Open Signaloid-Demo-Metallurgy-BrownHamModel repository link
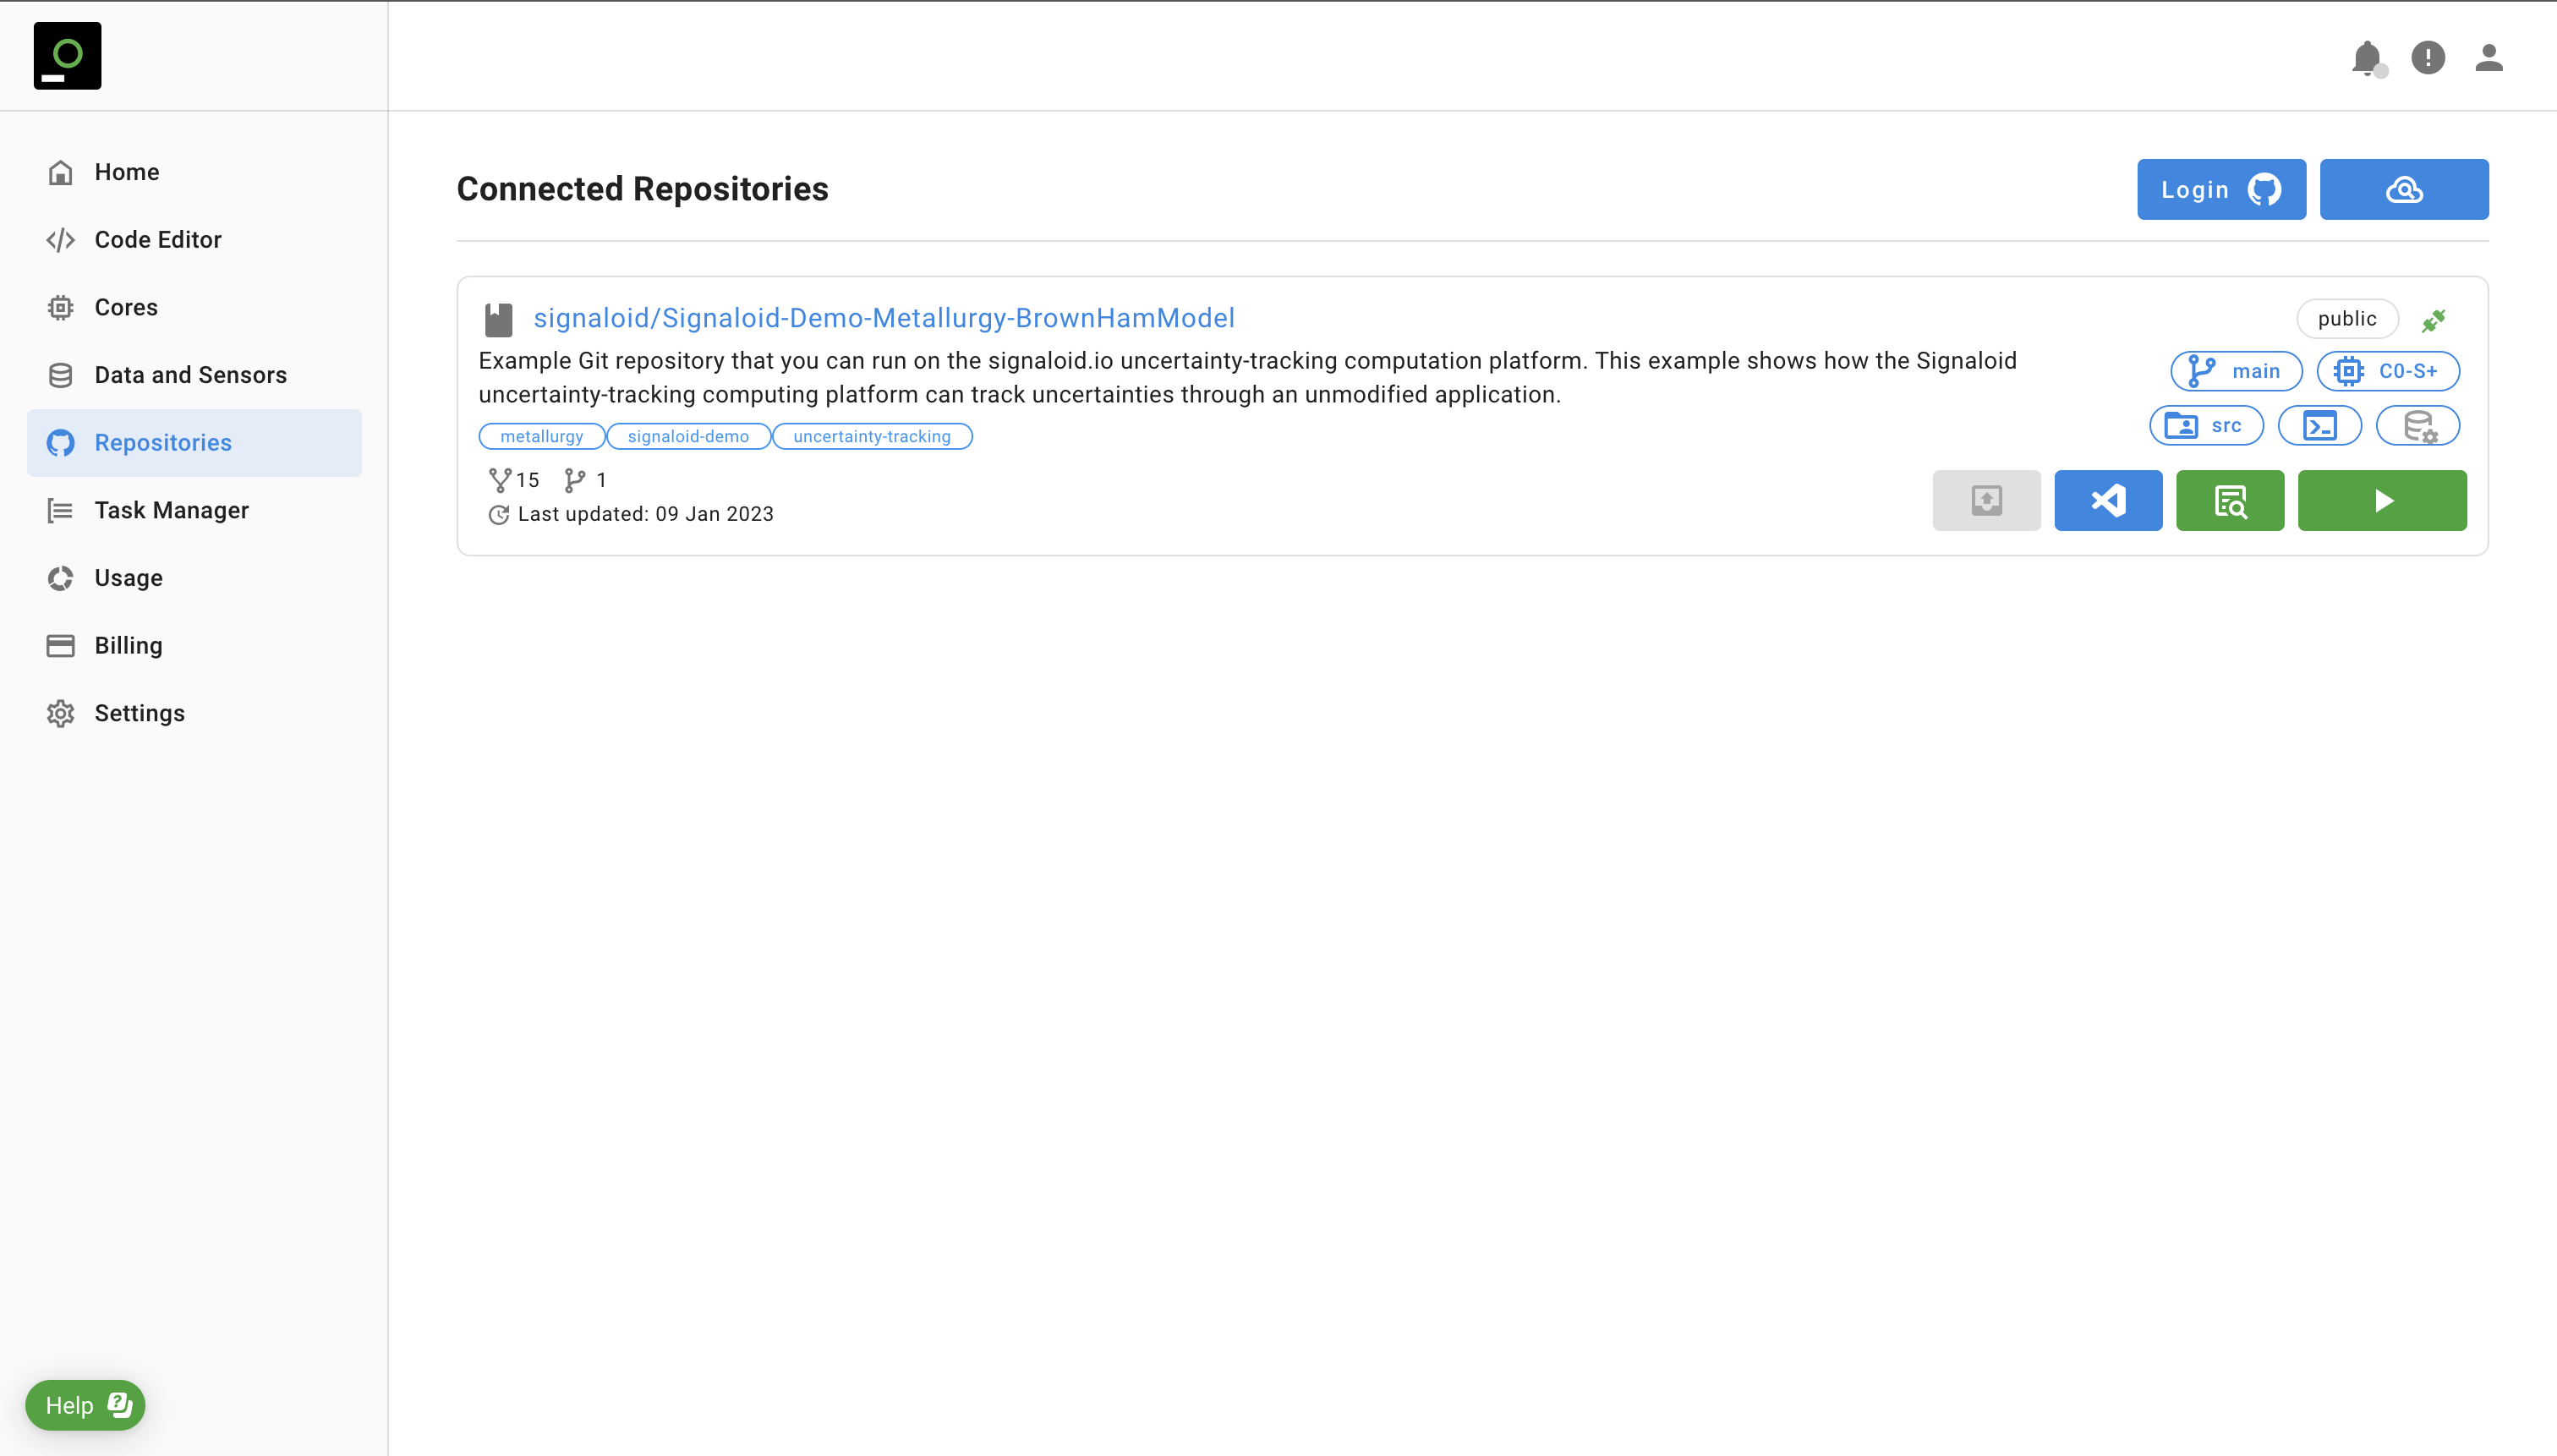The height and width of the screenshot is (1456, 2557). tap(884, 318)
